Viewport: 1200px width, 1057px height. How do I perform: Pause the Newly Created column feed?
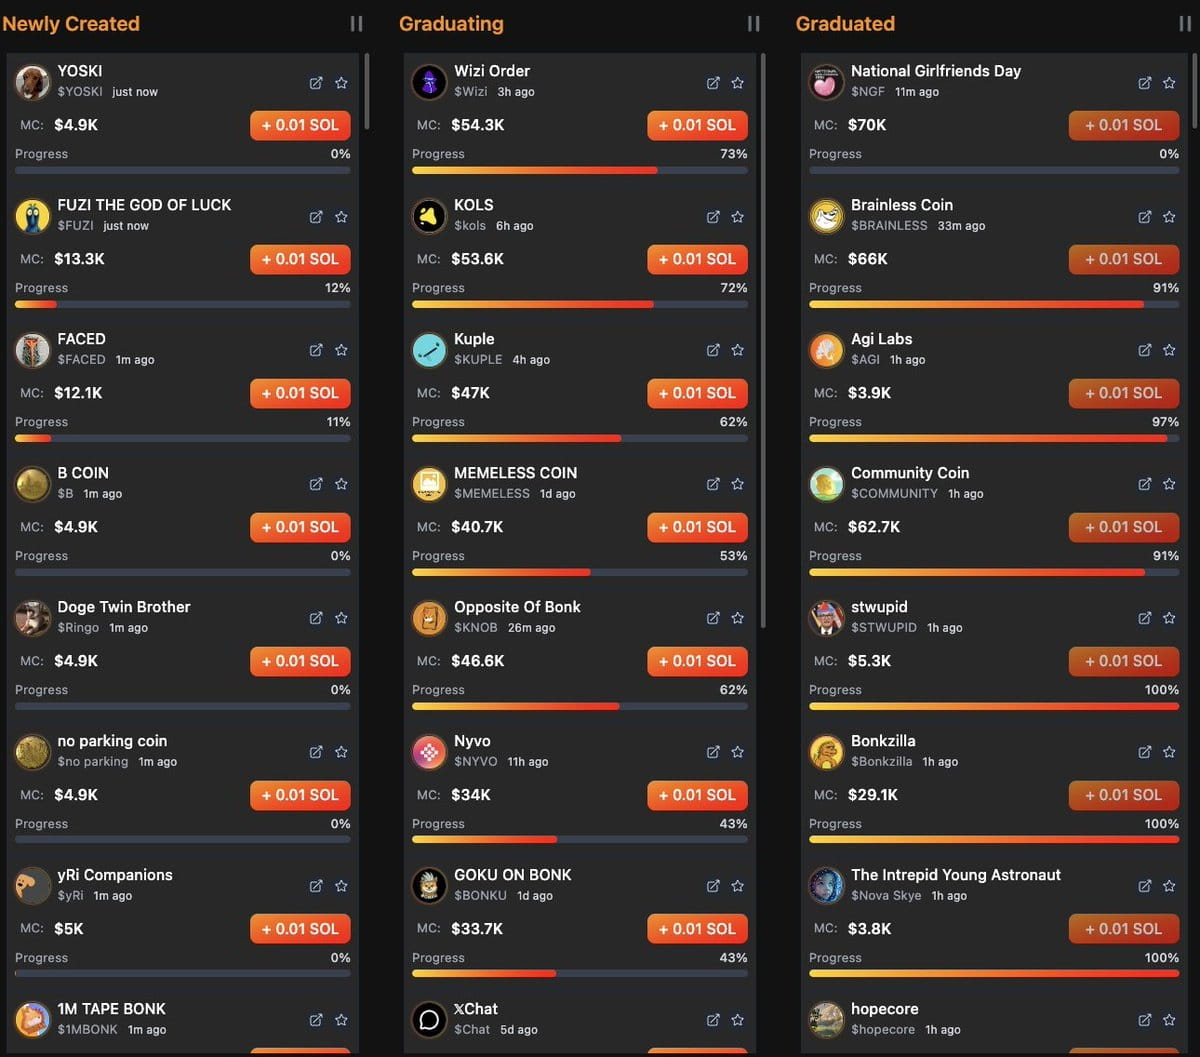(356, 24)
